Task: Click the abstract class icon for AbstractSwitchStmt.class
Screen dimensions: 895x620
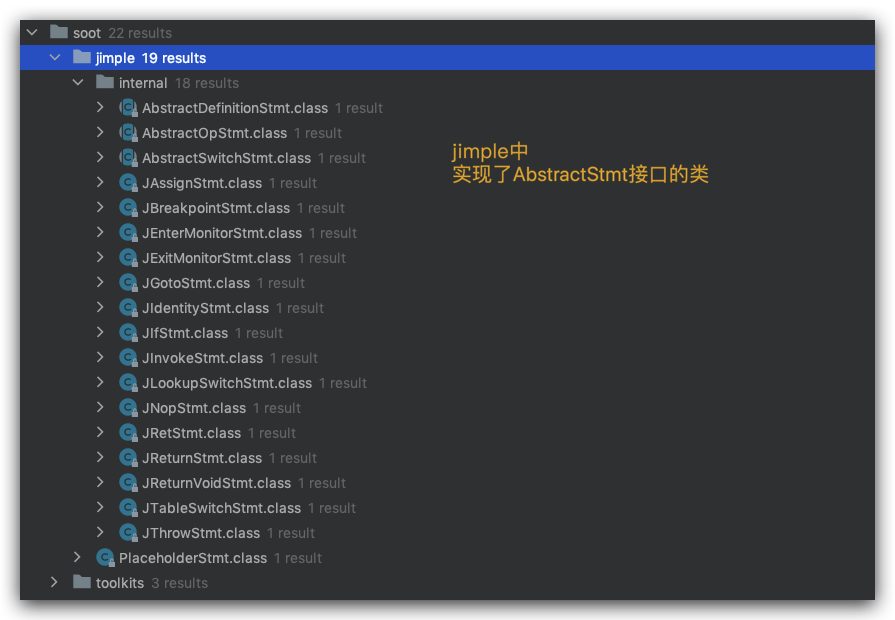Action: pos(127,158)
